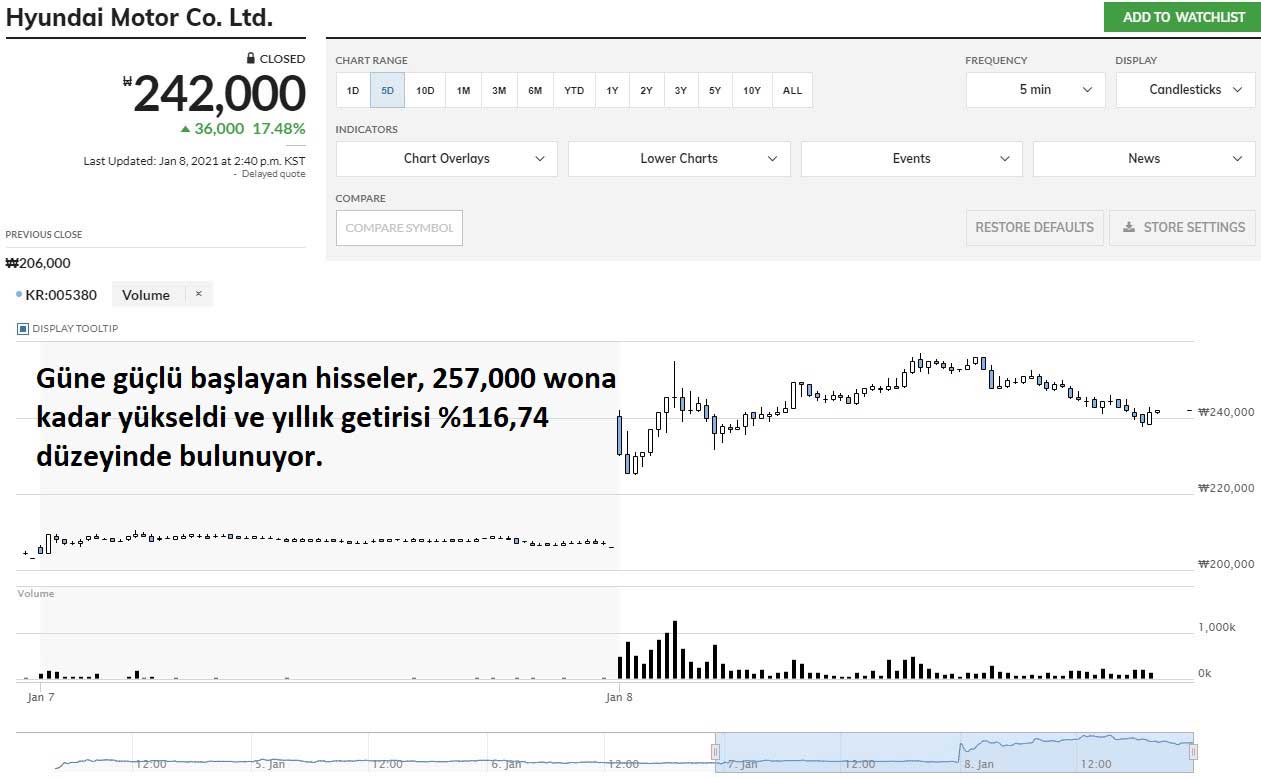Click the Hyundai Motor Co. Ltd. title
This screenshot has width=1261, height=778.
139,18
